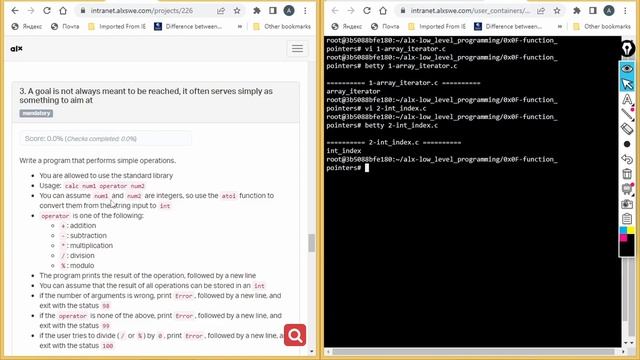Image resolution: width=640 pixels, height=360 pixels.
Task: Toggle side panel in right browser
Action: tap(593, 11)
